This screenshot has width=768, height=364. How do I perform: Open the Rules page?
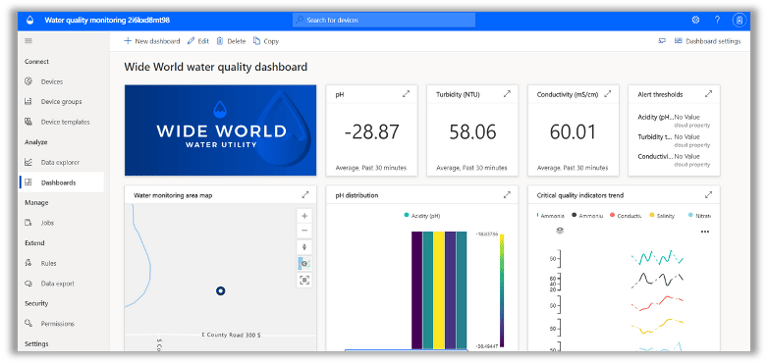pos(48,263)
